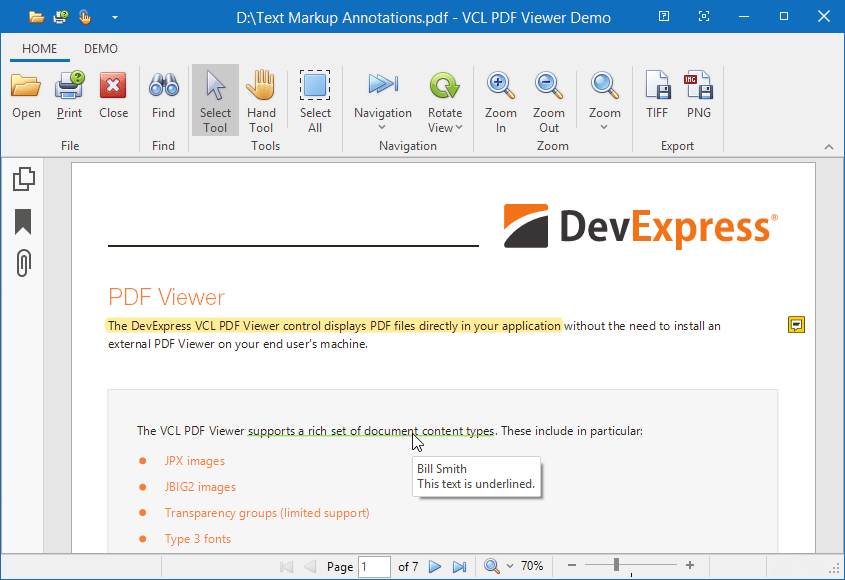
Task: Switch to the Hand Tool
Action: tap(261, 100)
